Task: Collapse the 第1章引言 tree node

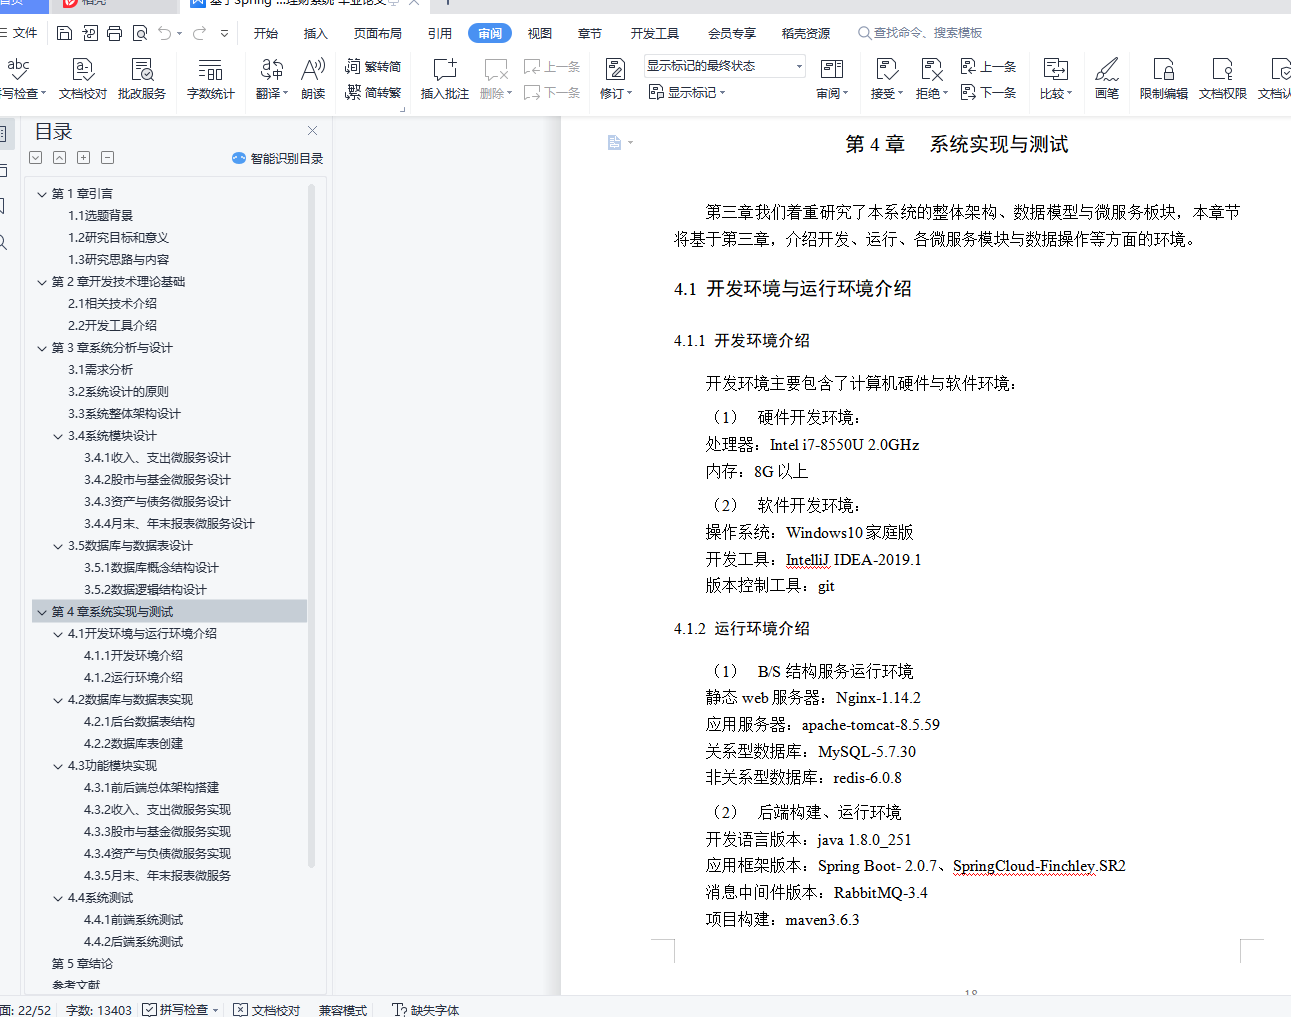Action: point(42,194)
